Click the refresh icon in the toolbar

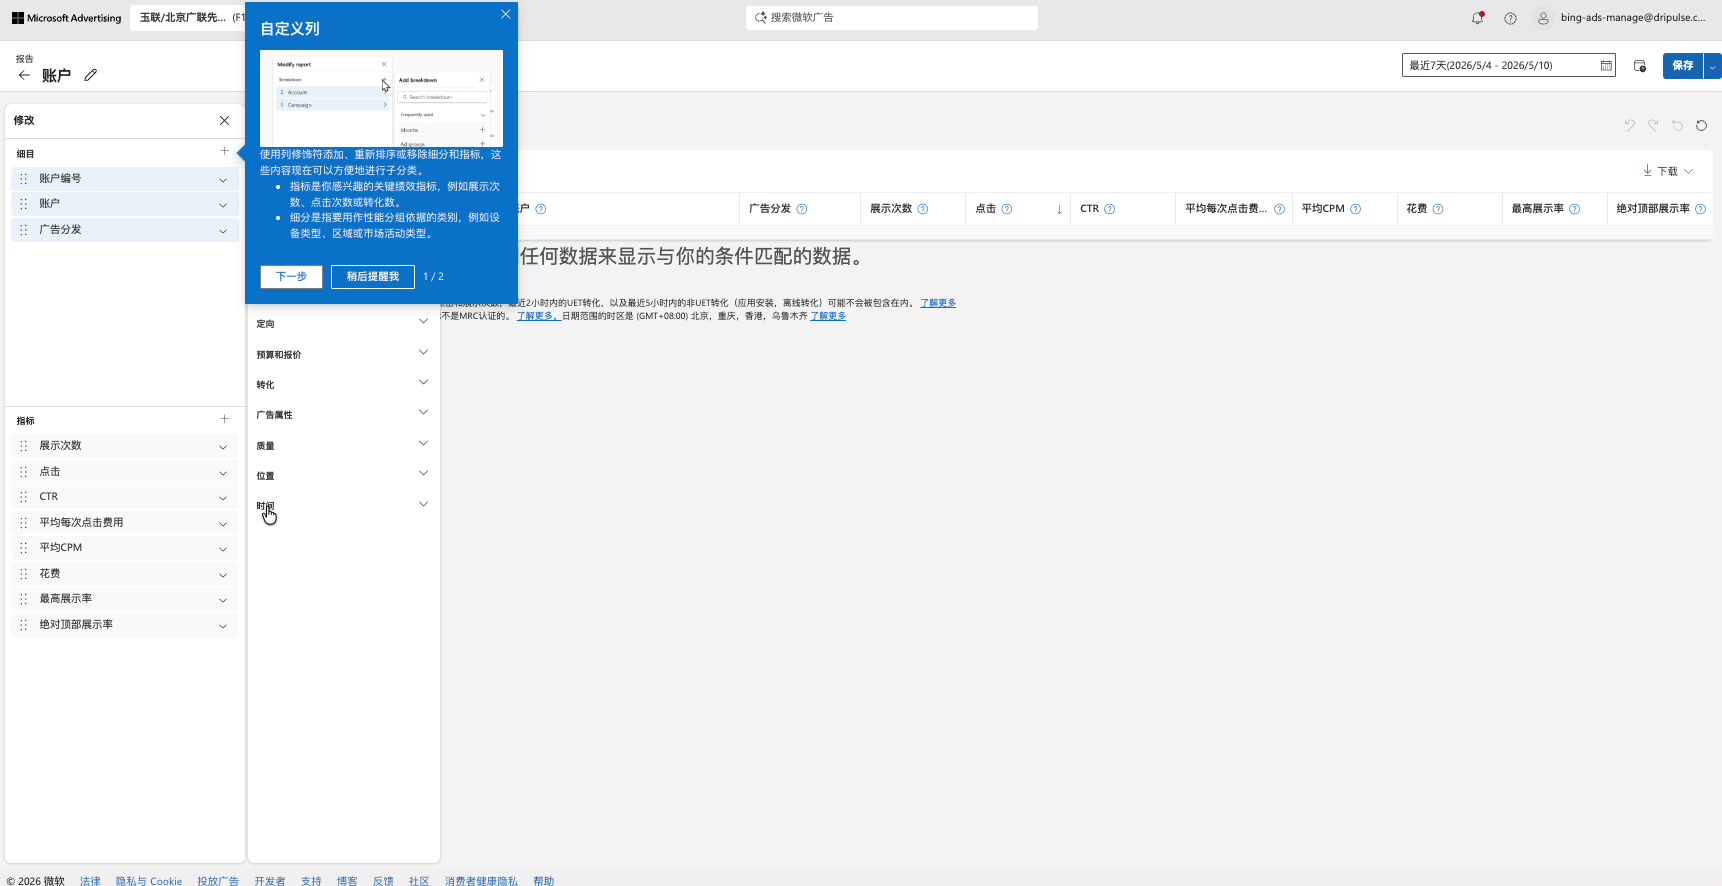pyautogui.click(x=1701, y=125)
